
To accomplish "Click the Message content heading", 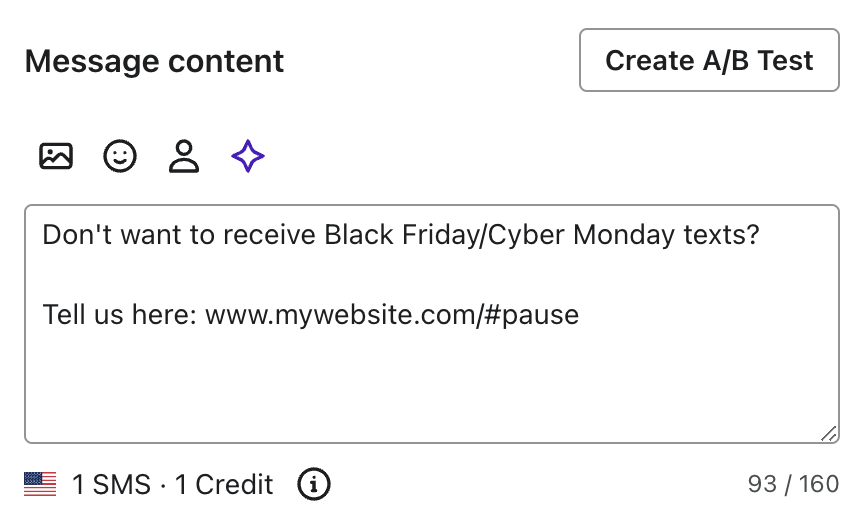I will tap(155, 61).
